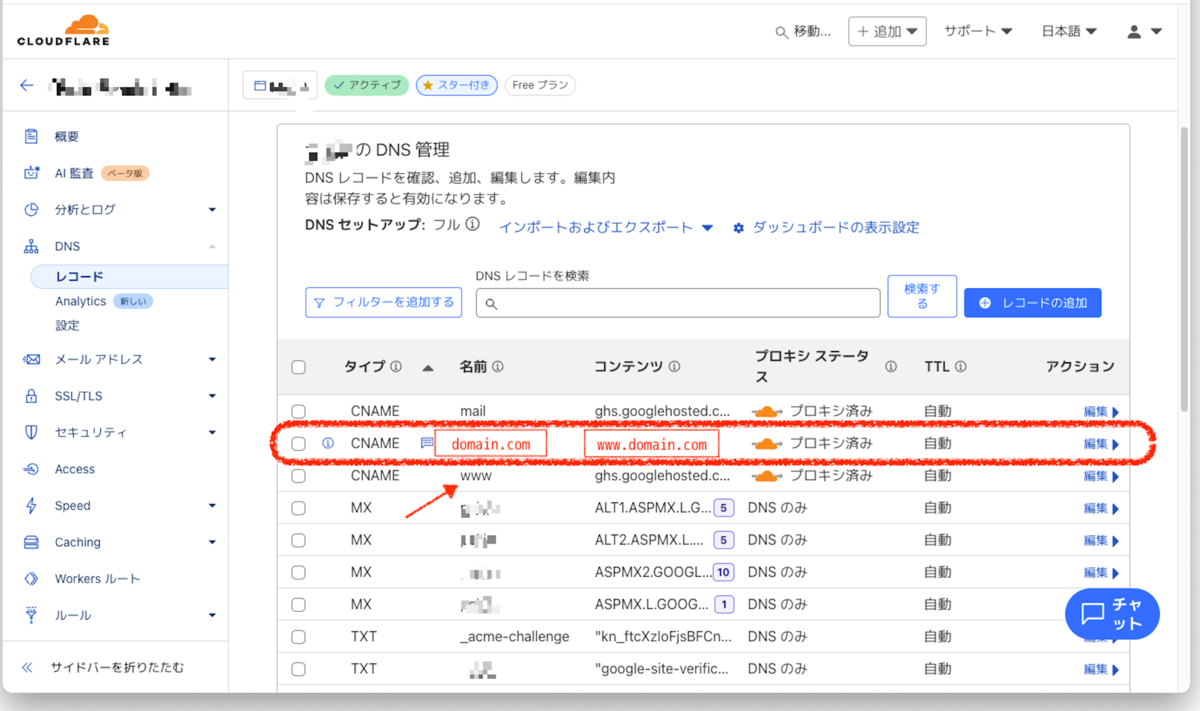This screenshot has height=711, width=1200.
Task: Click ダッシュボードの表示設定 link
Action: click(x=835, y=227)
